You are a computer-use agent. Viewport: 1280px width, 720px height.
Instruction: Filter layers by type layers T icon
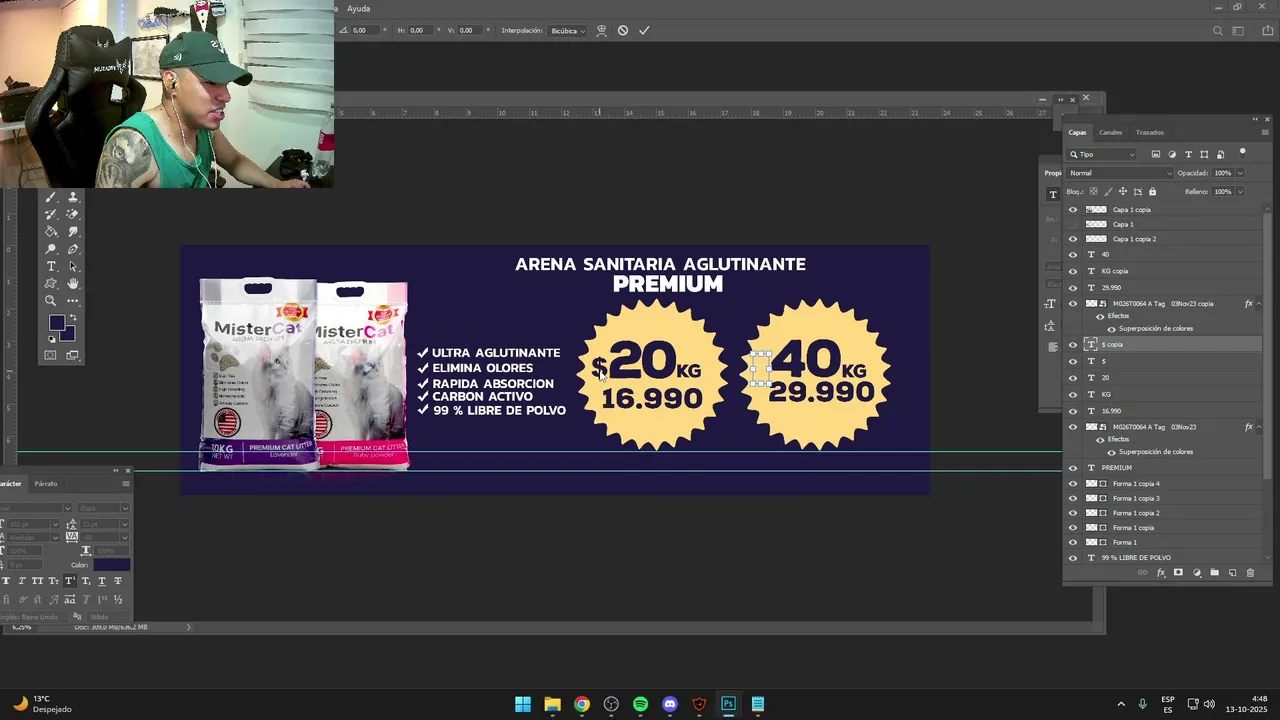(1188, 154)
